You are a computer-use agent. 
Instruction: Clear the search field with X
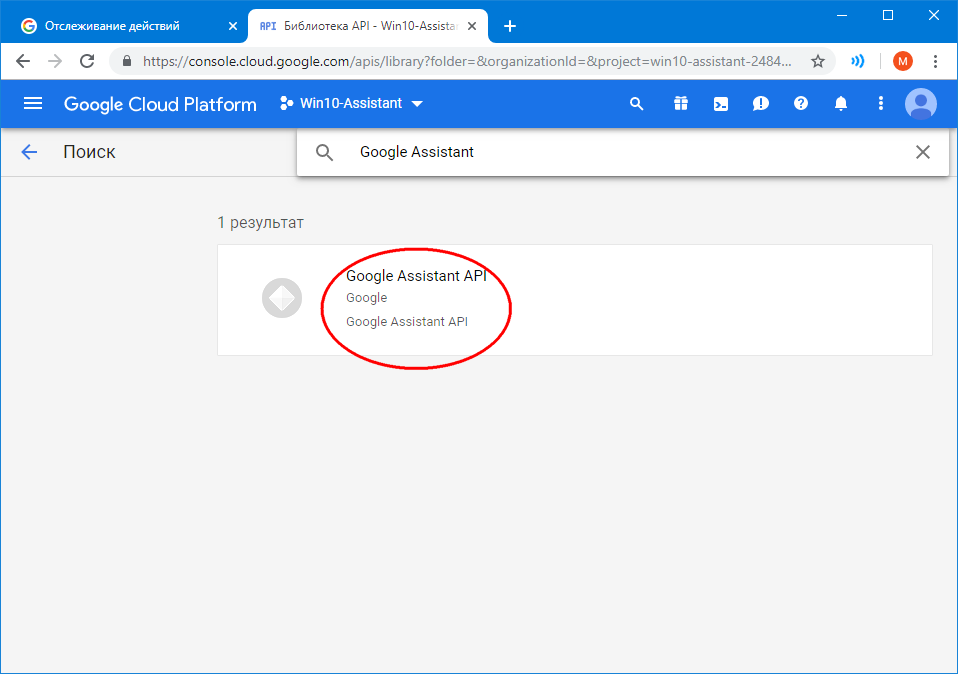point(922,152)
